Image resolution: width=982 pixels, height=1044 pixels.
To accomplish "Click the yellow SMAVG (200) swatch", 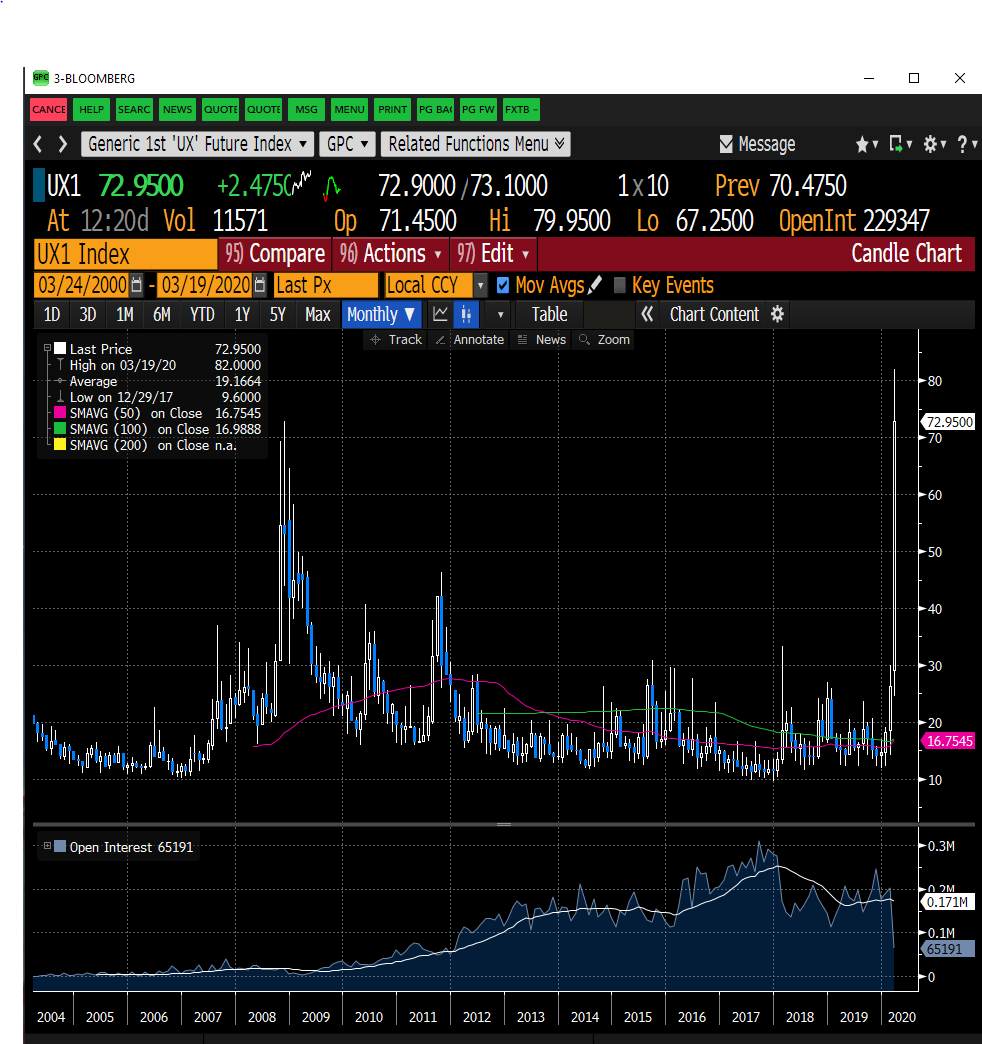I will pos(60,445).
